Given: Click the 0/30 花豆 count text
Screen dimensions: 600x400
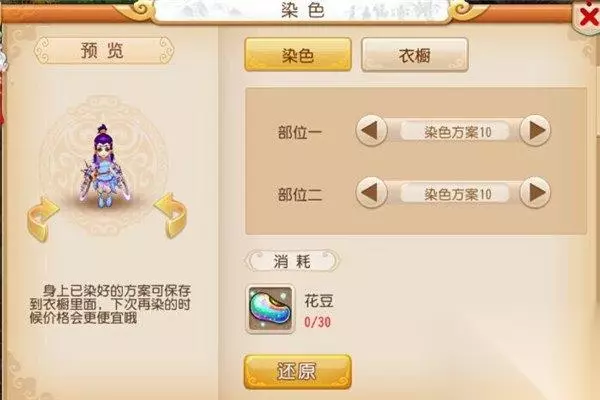Looking at the screenshot, I should point(317,322).
